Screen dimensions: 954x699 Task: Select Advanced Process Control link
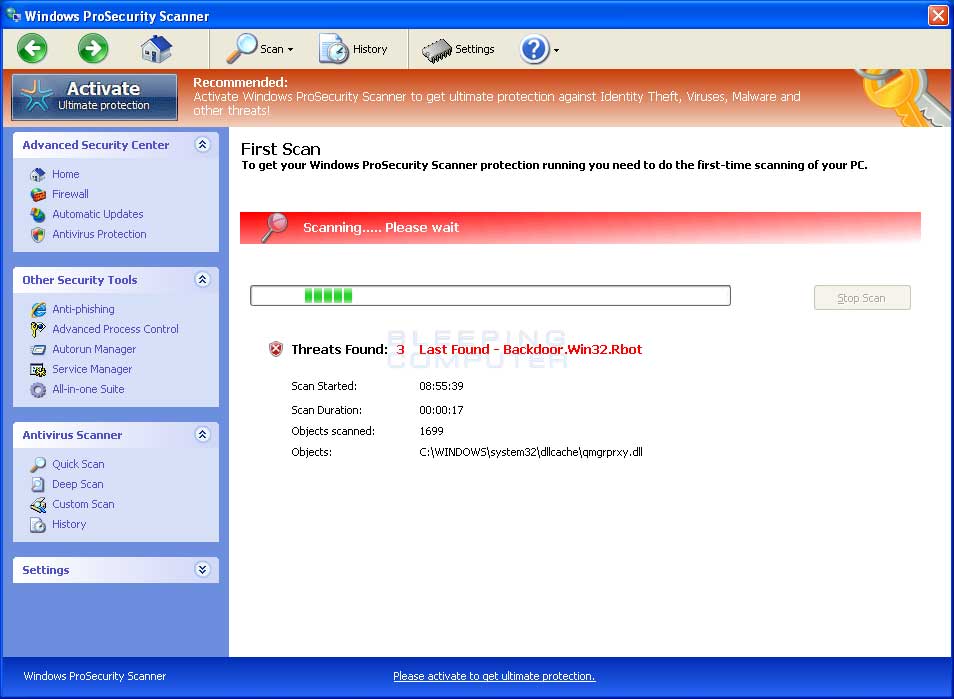tap(116, 329)
